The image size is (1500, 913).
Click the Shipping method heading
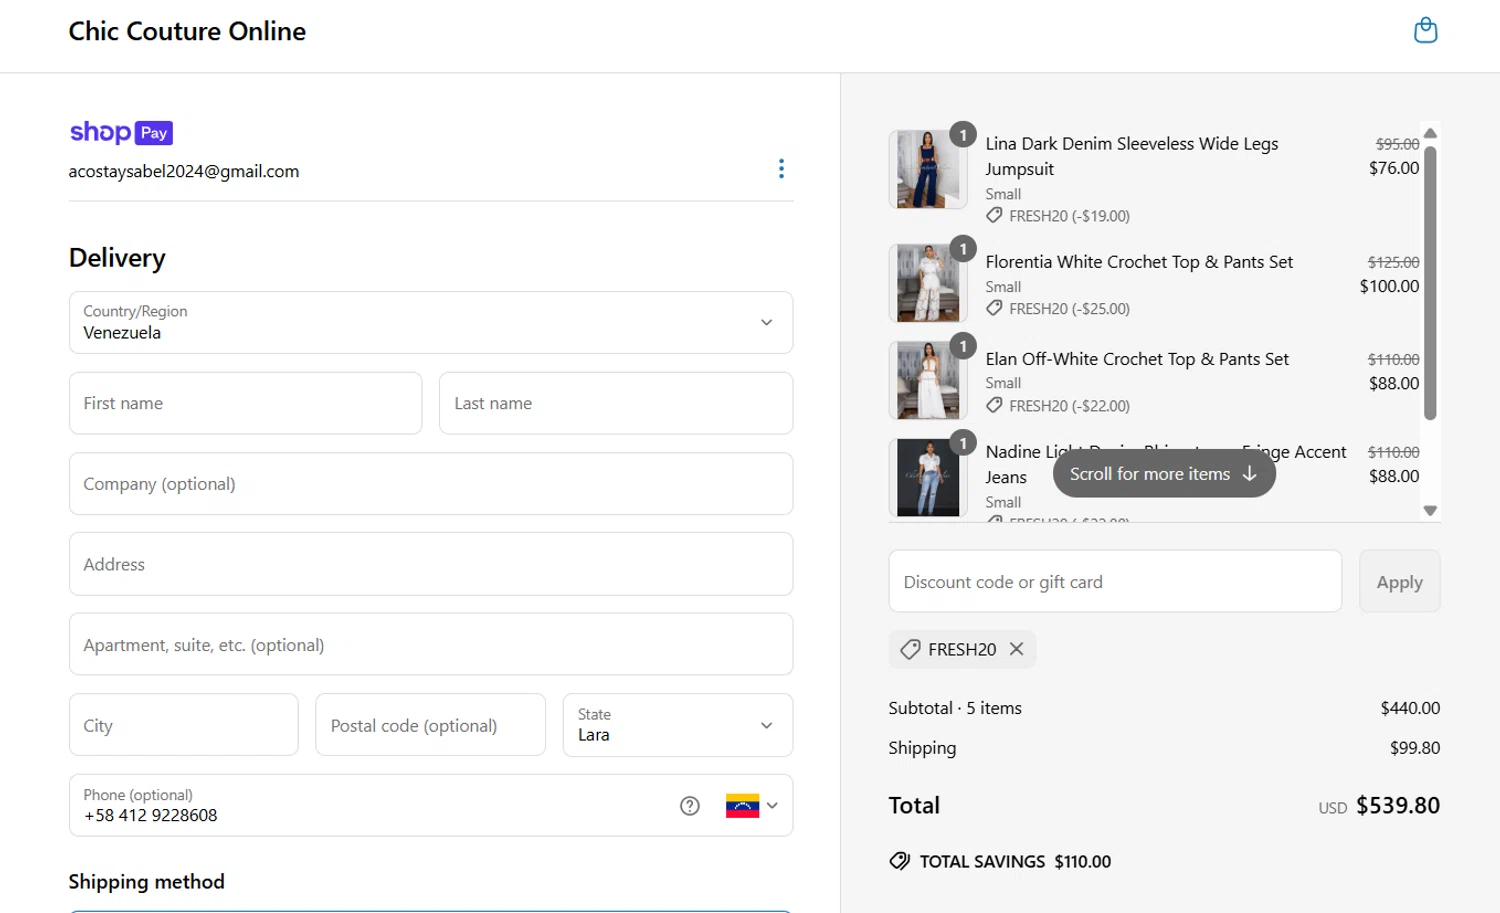coord(147,881)
